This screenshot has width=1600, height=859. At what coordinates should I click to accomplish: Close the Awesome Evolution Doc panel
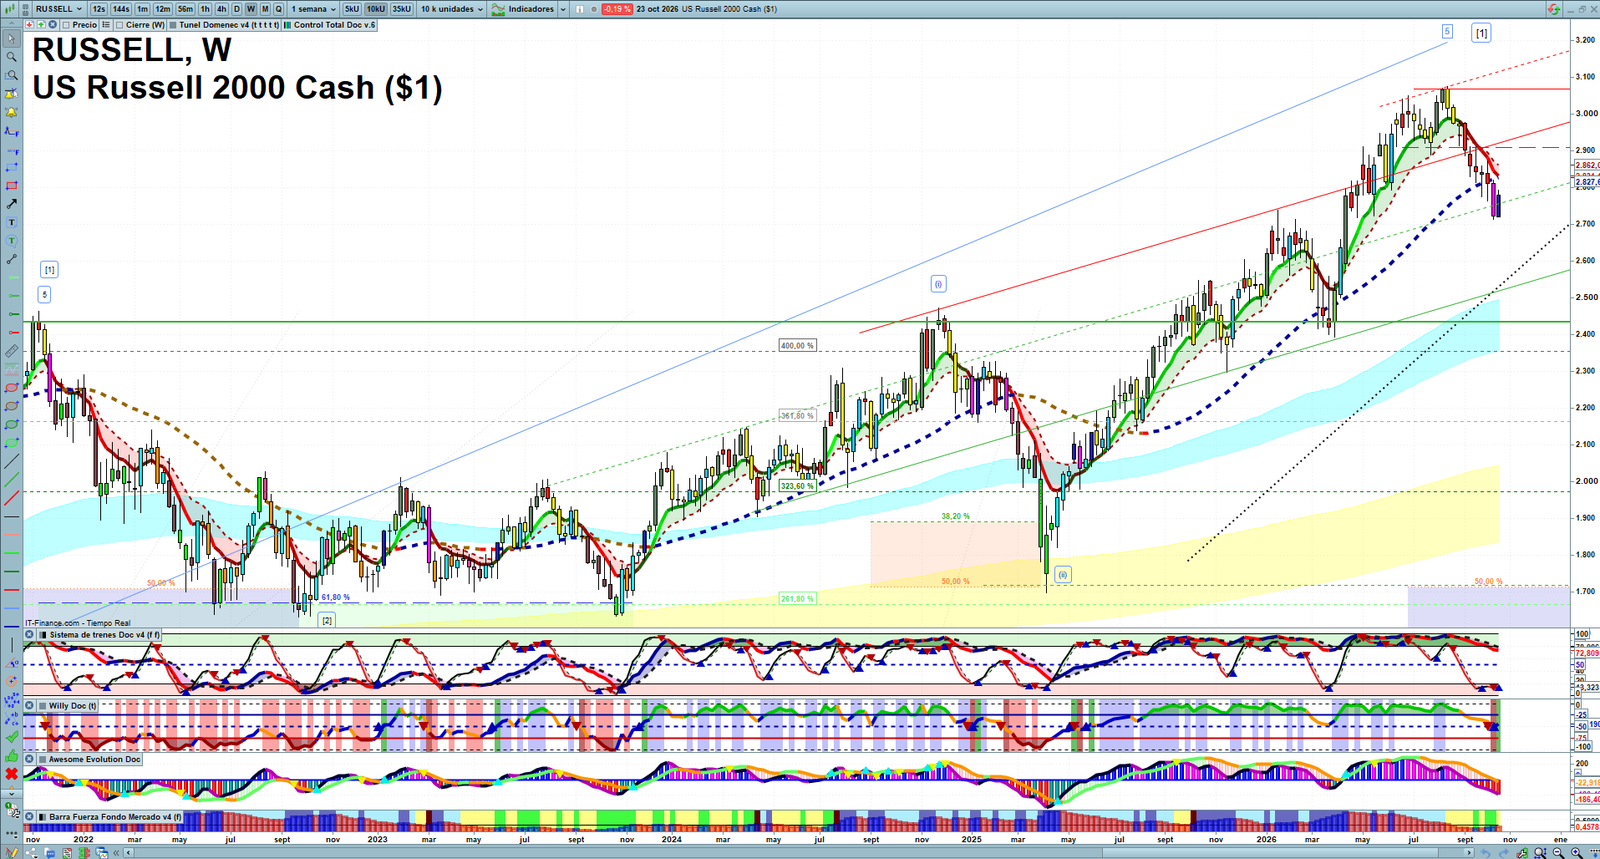(29, 760)
